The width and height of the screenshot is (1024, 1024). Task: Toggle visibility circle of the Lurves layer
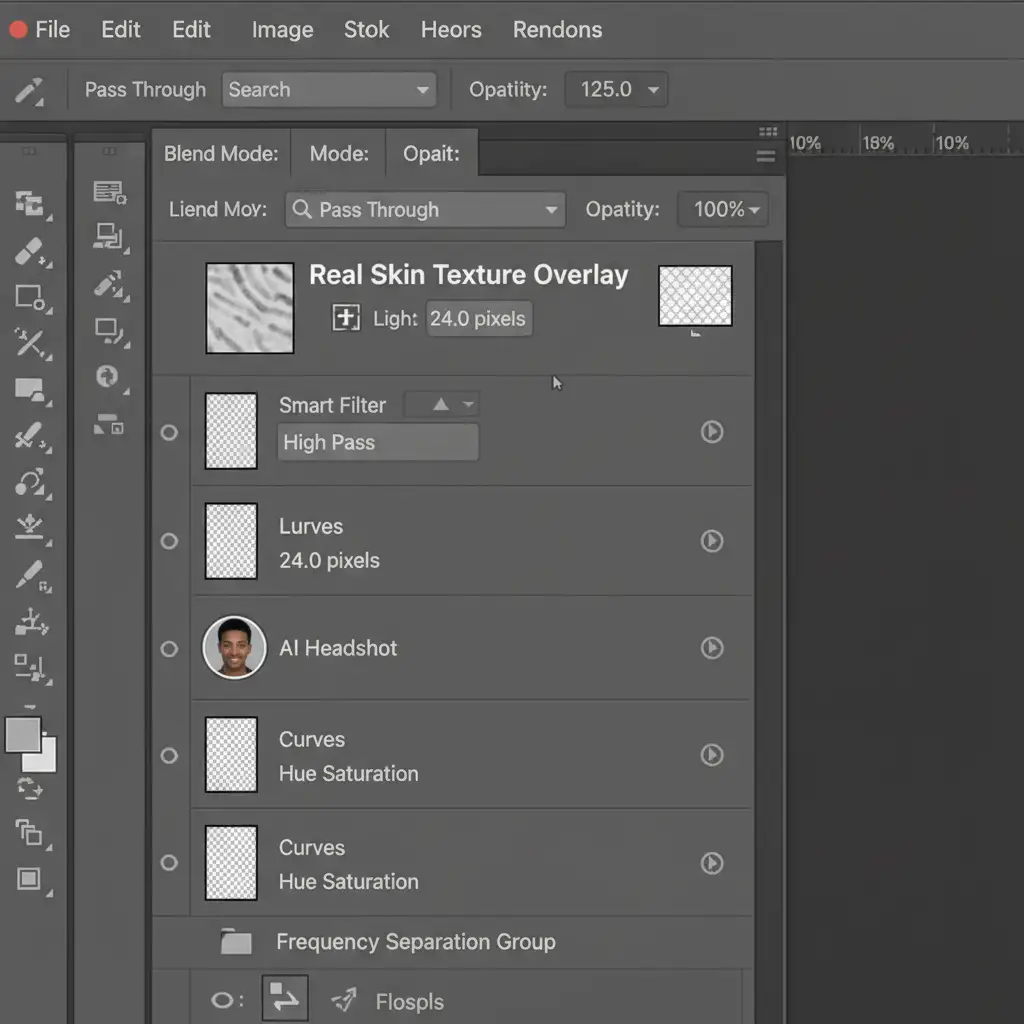(169, 541)
